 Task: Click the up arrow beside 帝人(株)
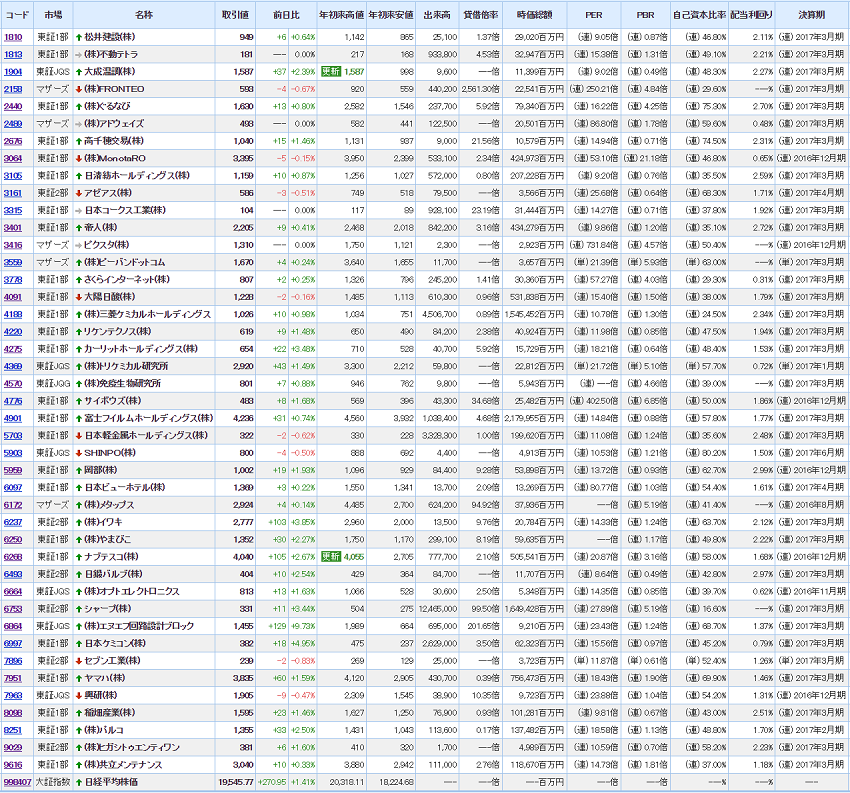click(x=79, y=228)
